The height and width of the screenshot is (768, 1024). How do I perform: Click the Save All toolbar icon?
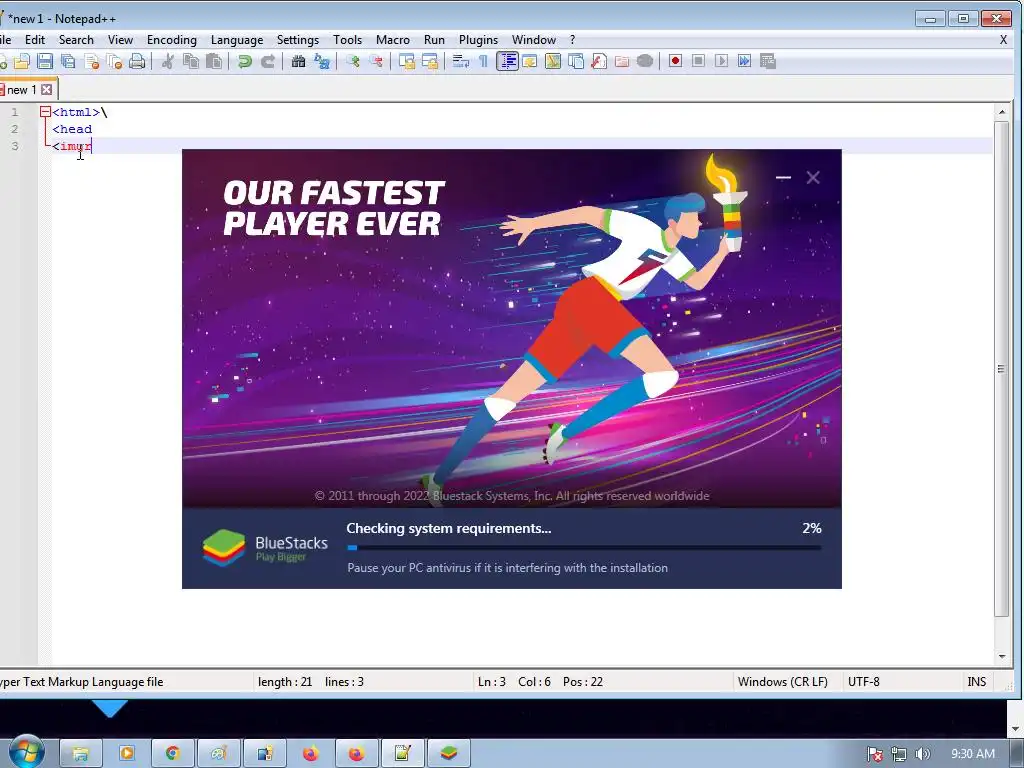tap(68, 61)
